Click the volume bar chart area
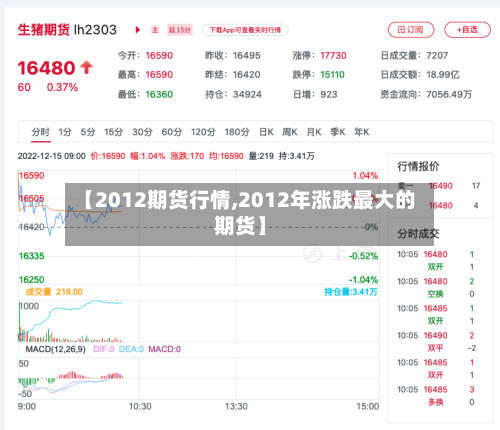 [x=199, y=321]
